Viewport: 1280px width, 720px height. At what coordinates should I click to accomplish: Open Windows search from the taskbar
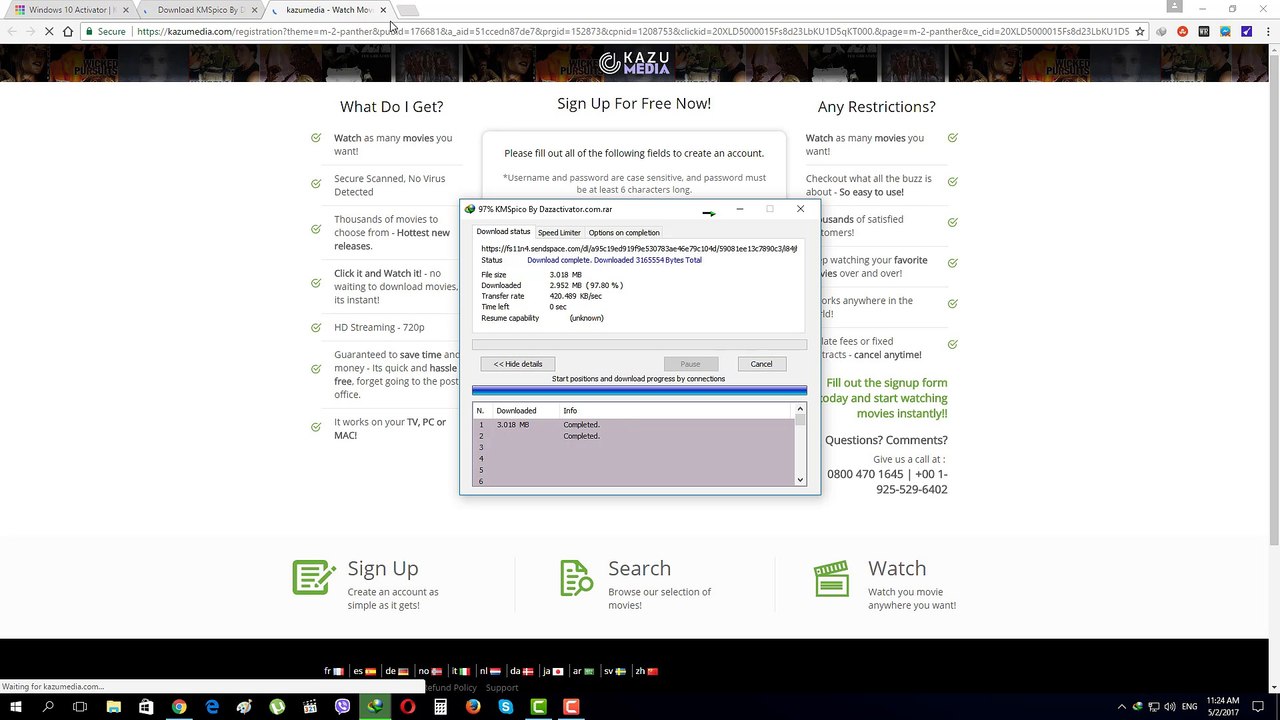48,707
